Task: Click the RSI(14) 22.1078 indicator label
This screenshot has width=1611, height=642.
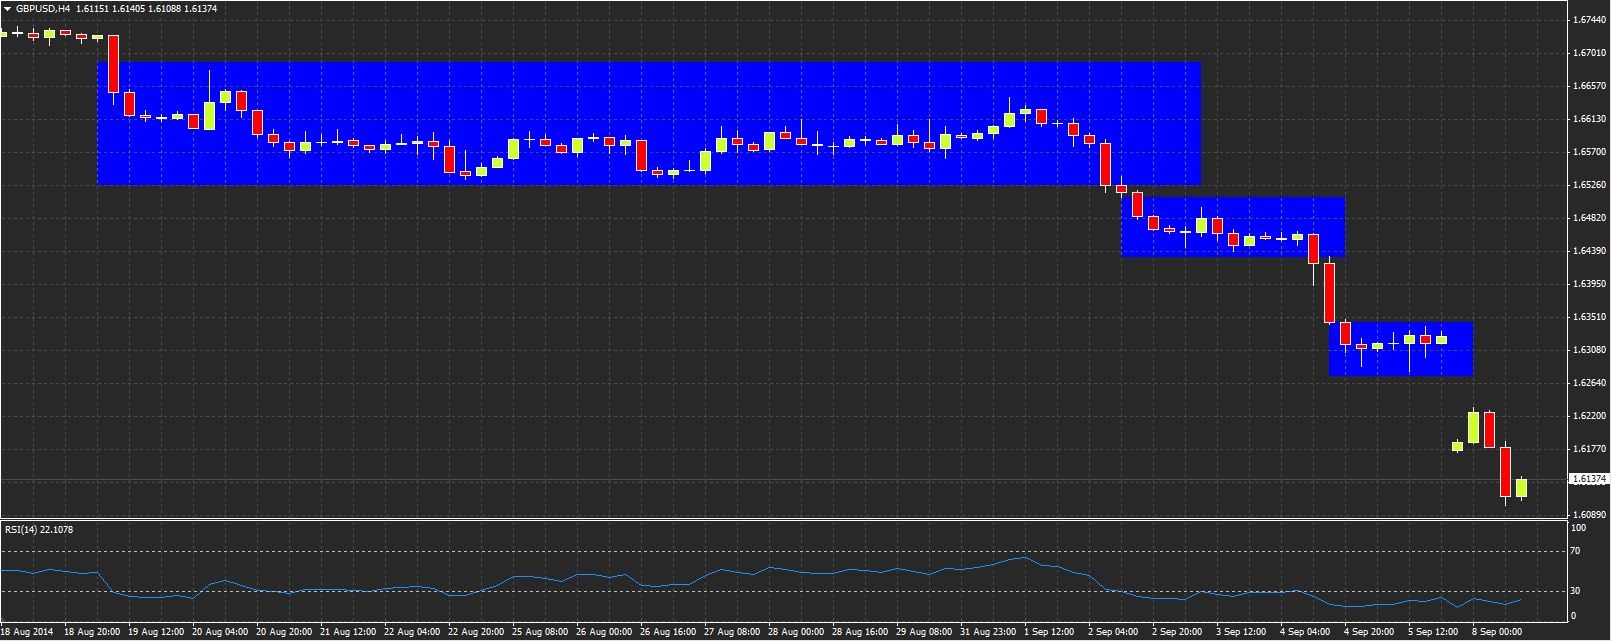Action: 39,529
